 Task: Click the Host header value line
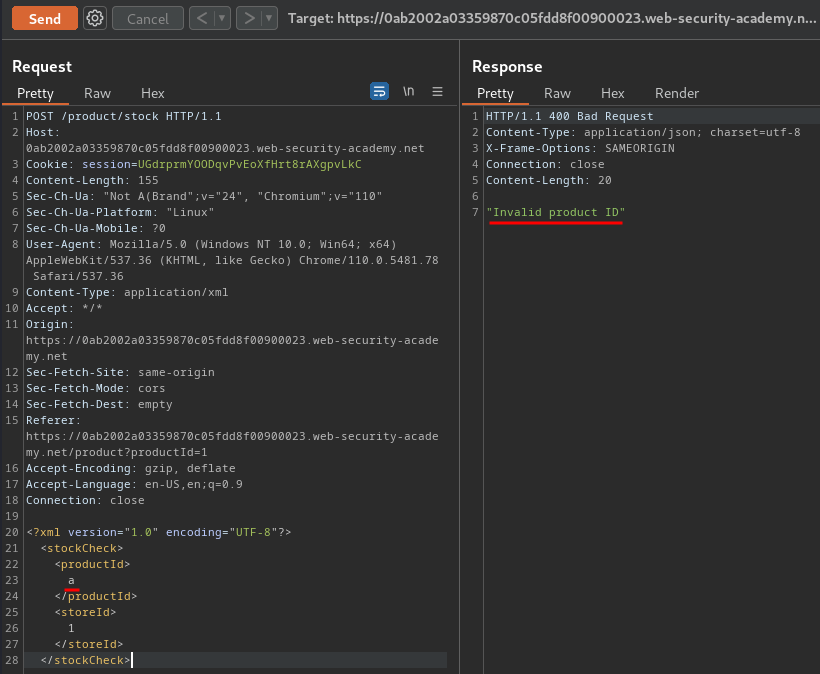pyautogui.click(x=225, y=148)
